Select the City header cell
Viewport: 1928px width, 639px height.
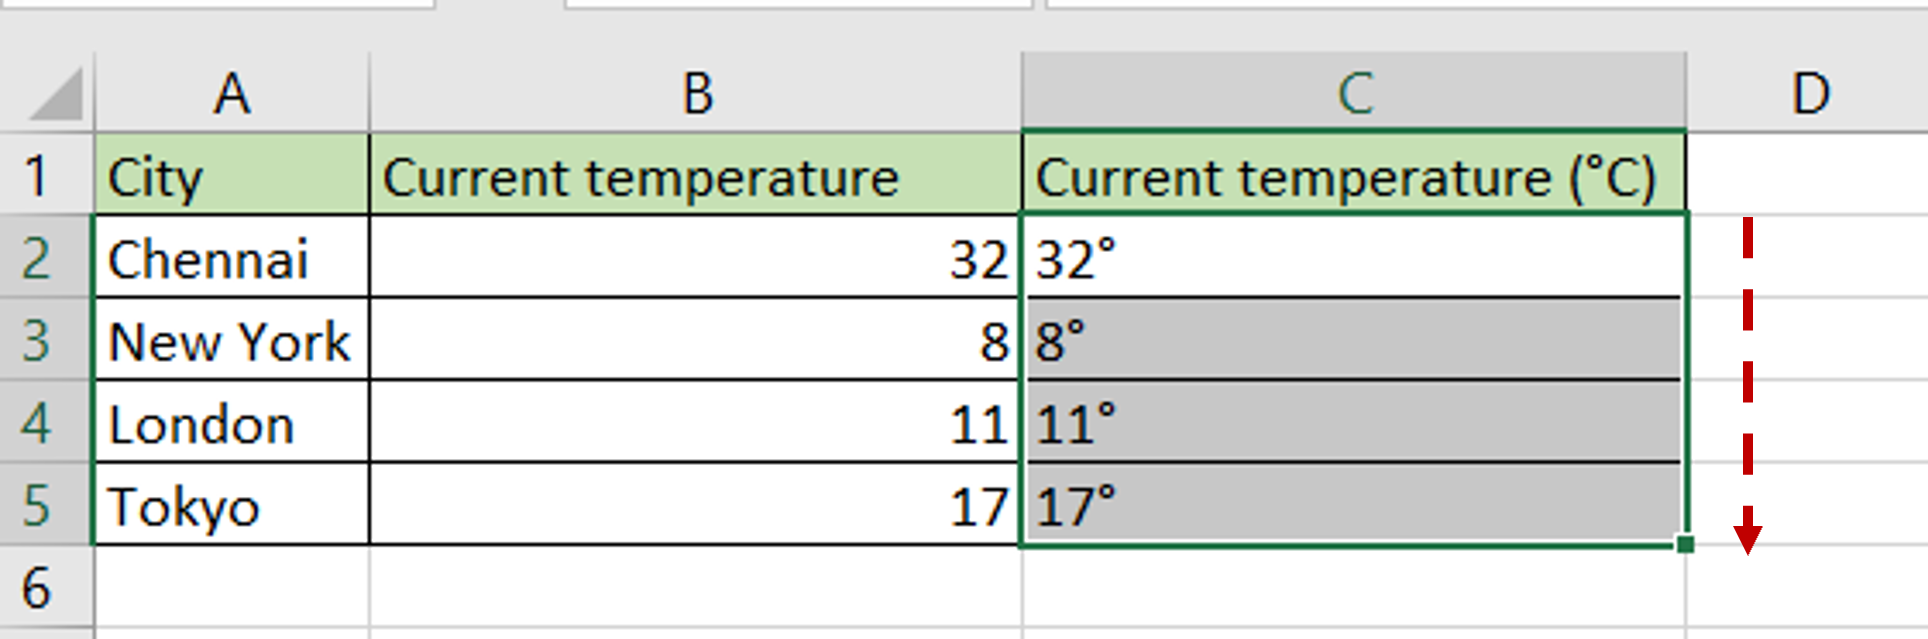pos(232,175)
